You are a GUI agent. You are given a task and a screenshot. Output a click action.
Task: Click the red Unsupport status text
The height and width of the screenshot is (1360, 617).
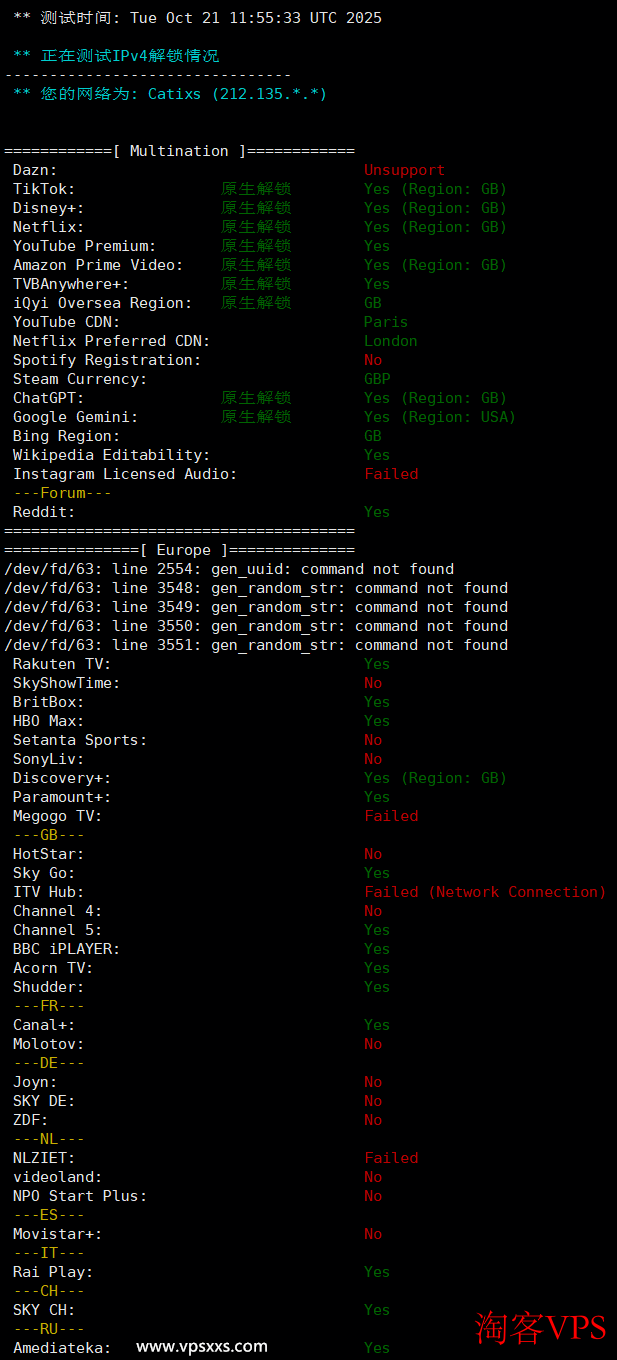(404, 170)
